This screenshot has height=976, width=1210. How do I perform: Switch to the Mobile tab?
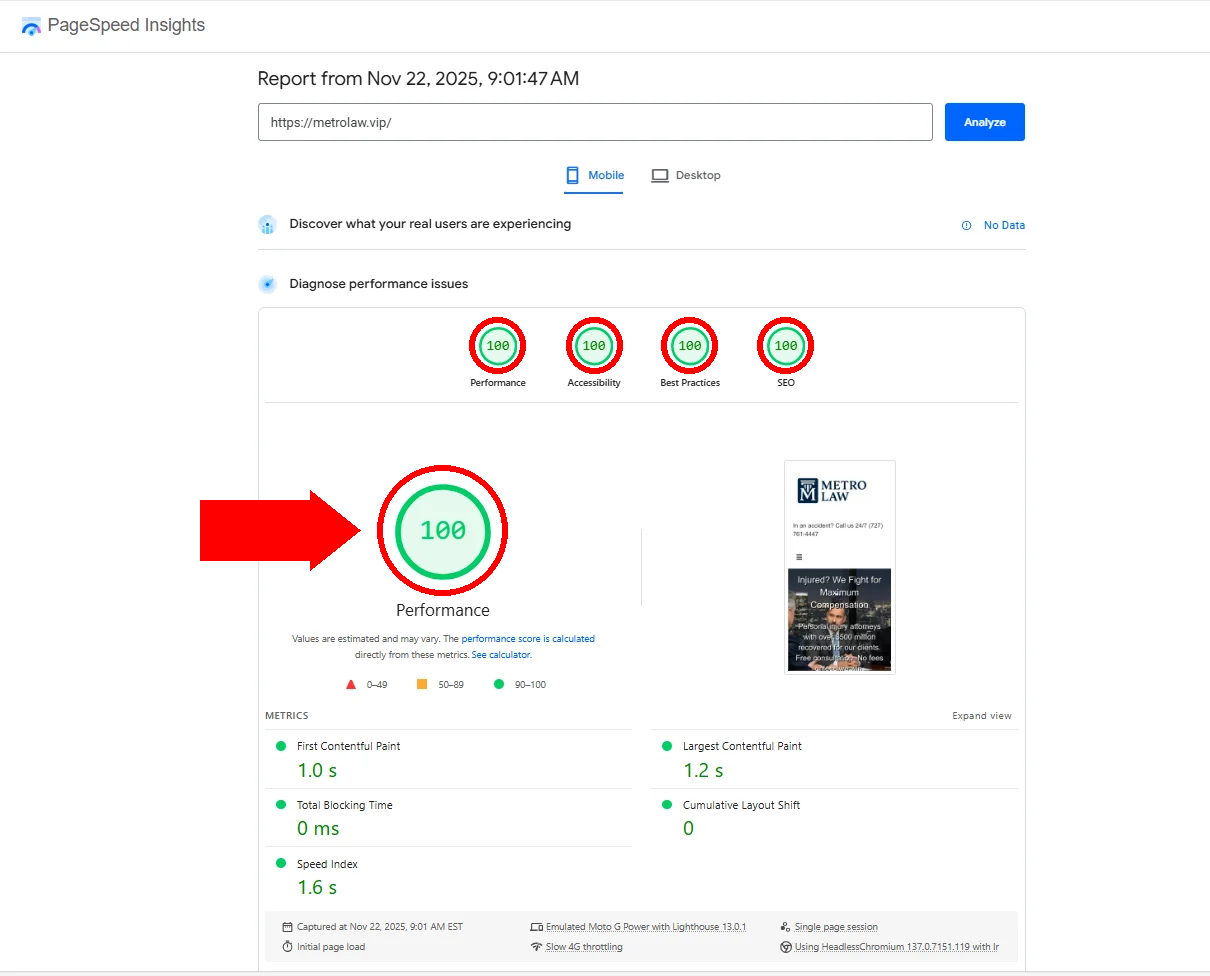594,175
